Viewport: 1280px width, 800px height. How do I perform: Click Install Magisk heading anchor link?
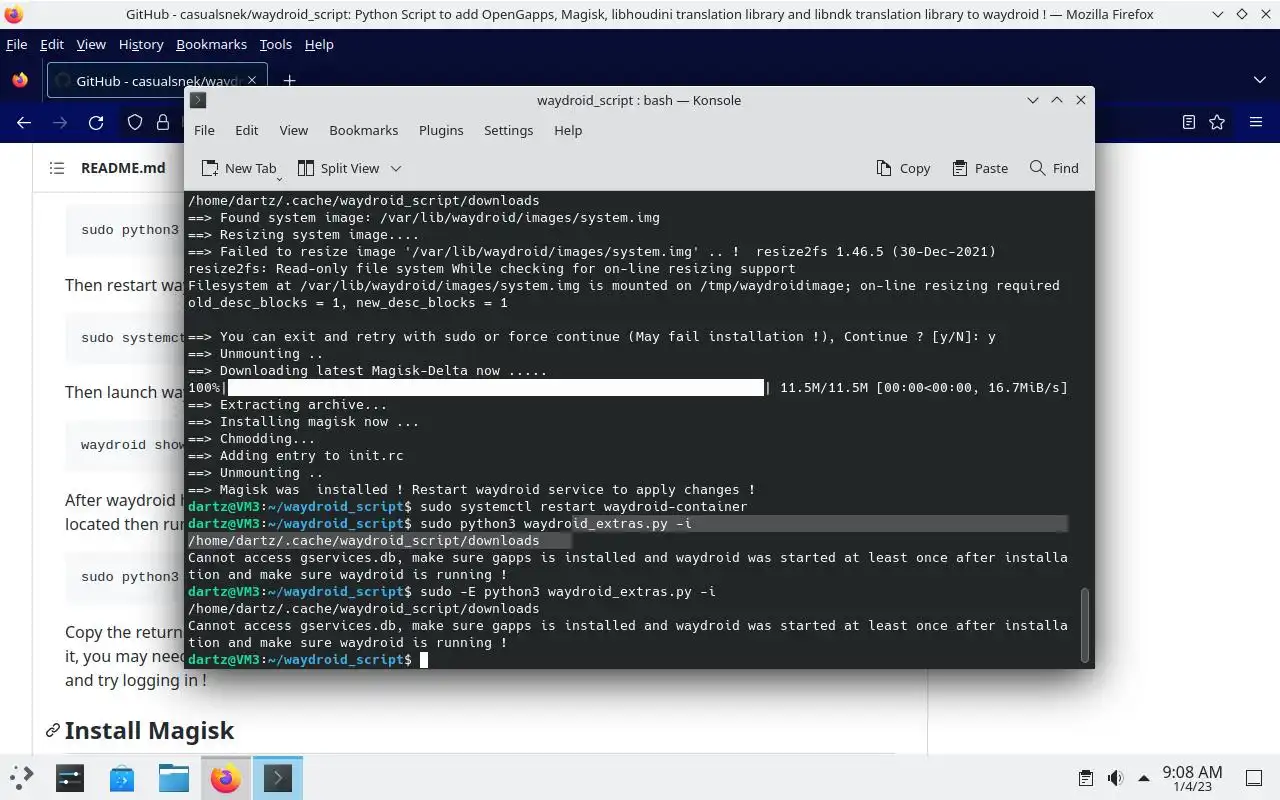pos(52,731)
